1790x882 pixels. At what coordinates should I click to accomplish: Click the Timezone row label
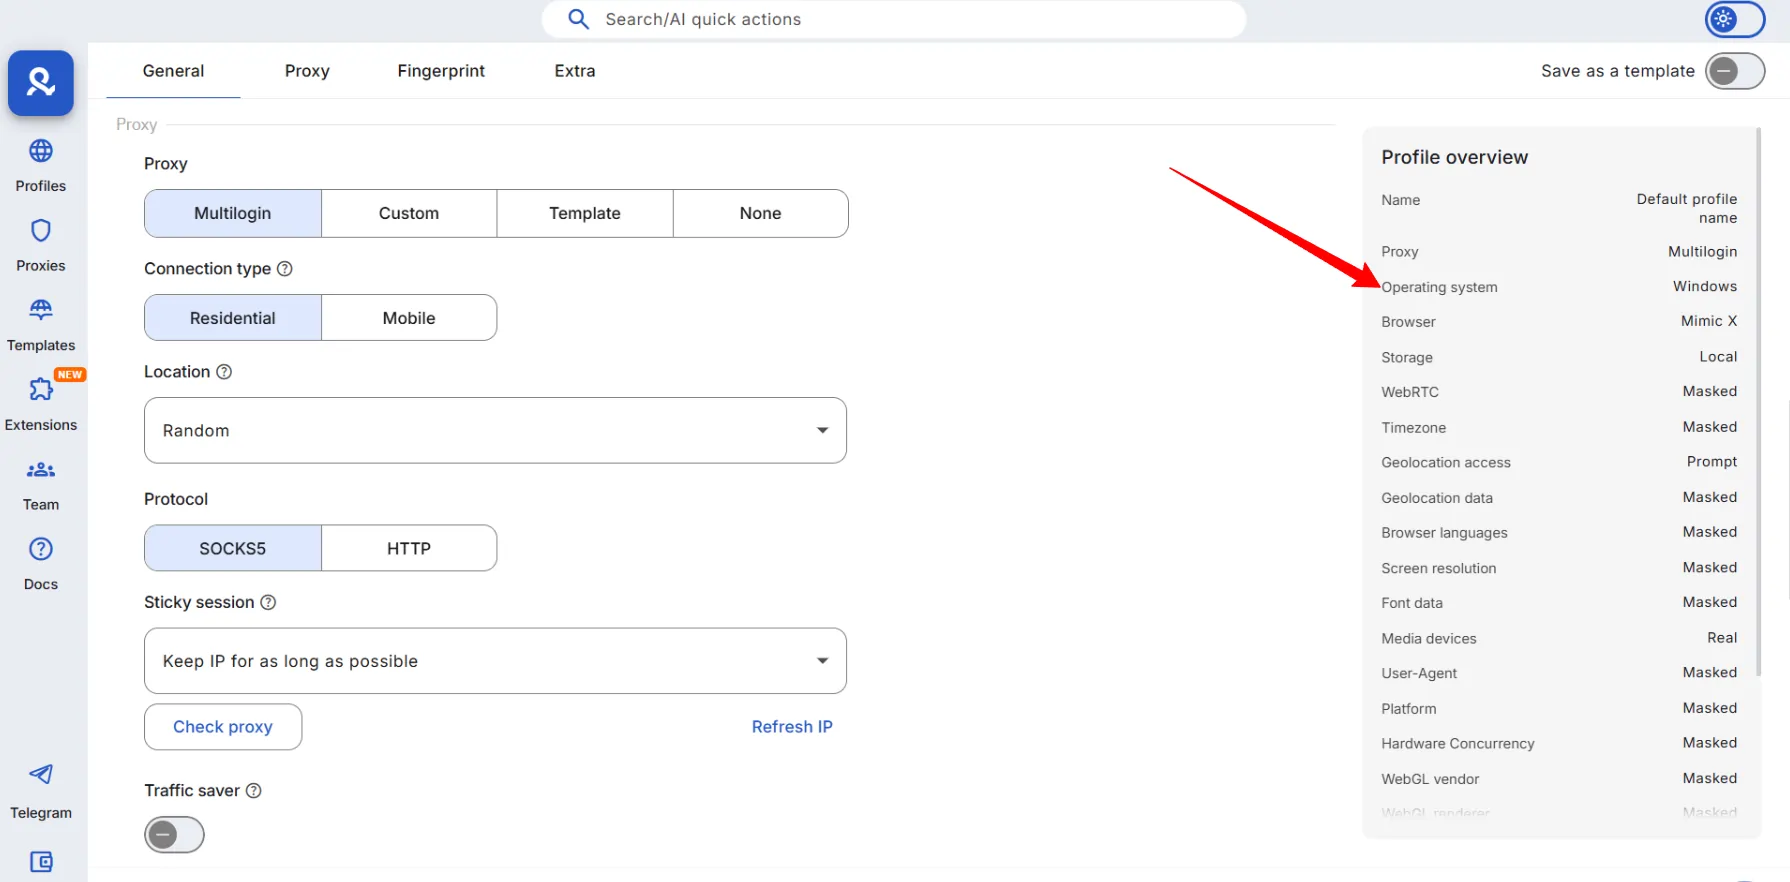pyautogui.click(x=1414, y=427)
